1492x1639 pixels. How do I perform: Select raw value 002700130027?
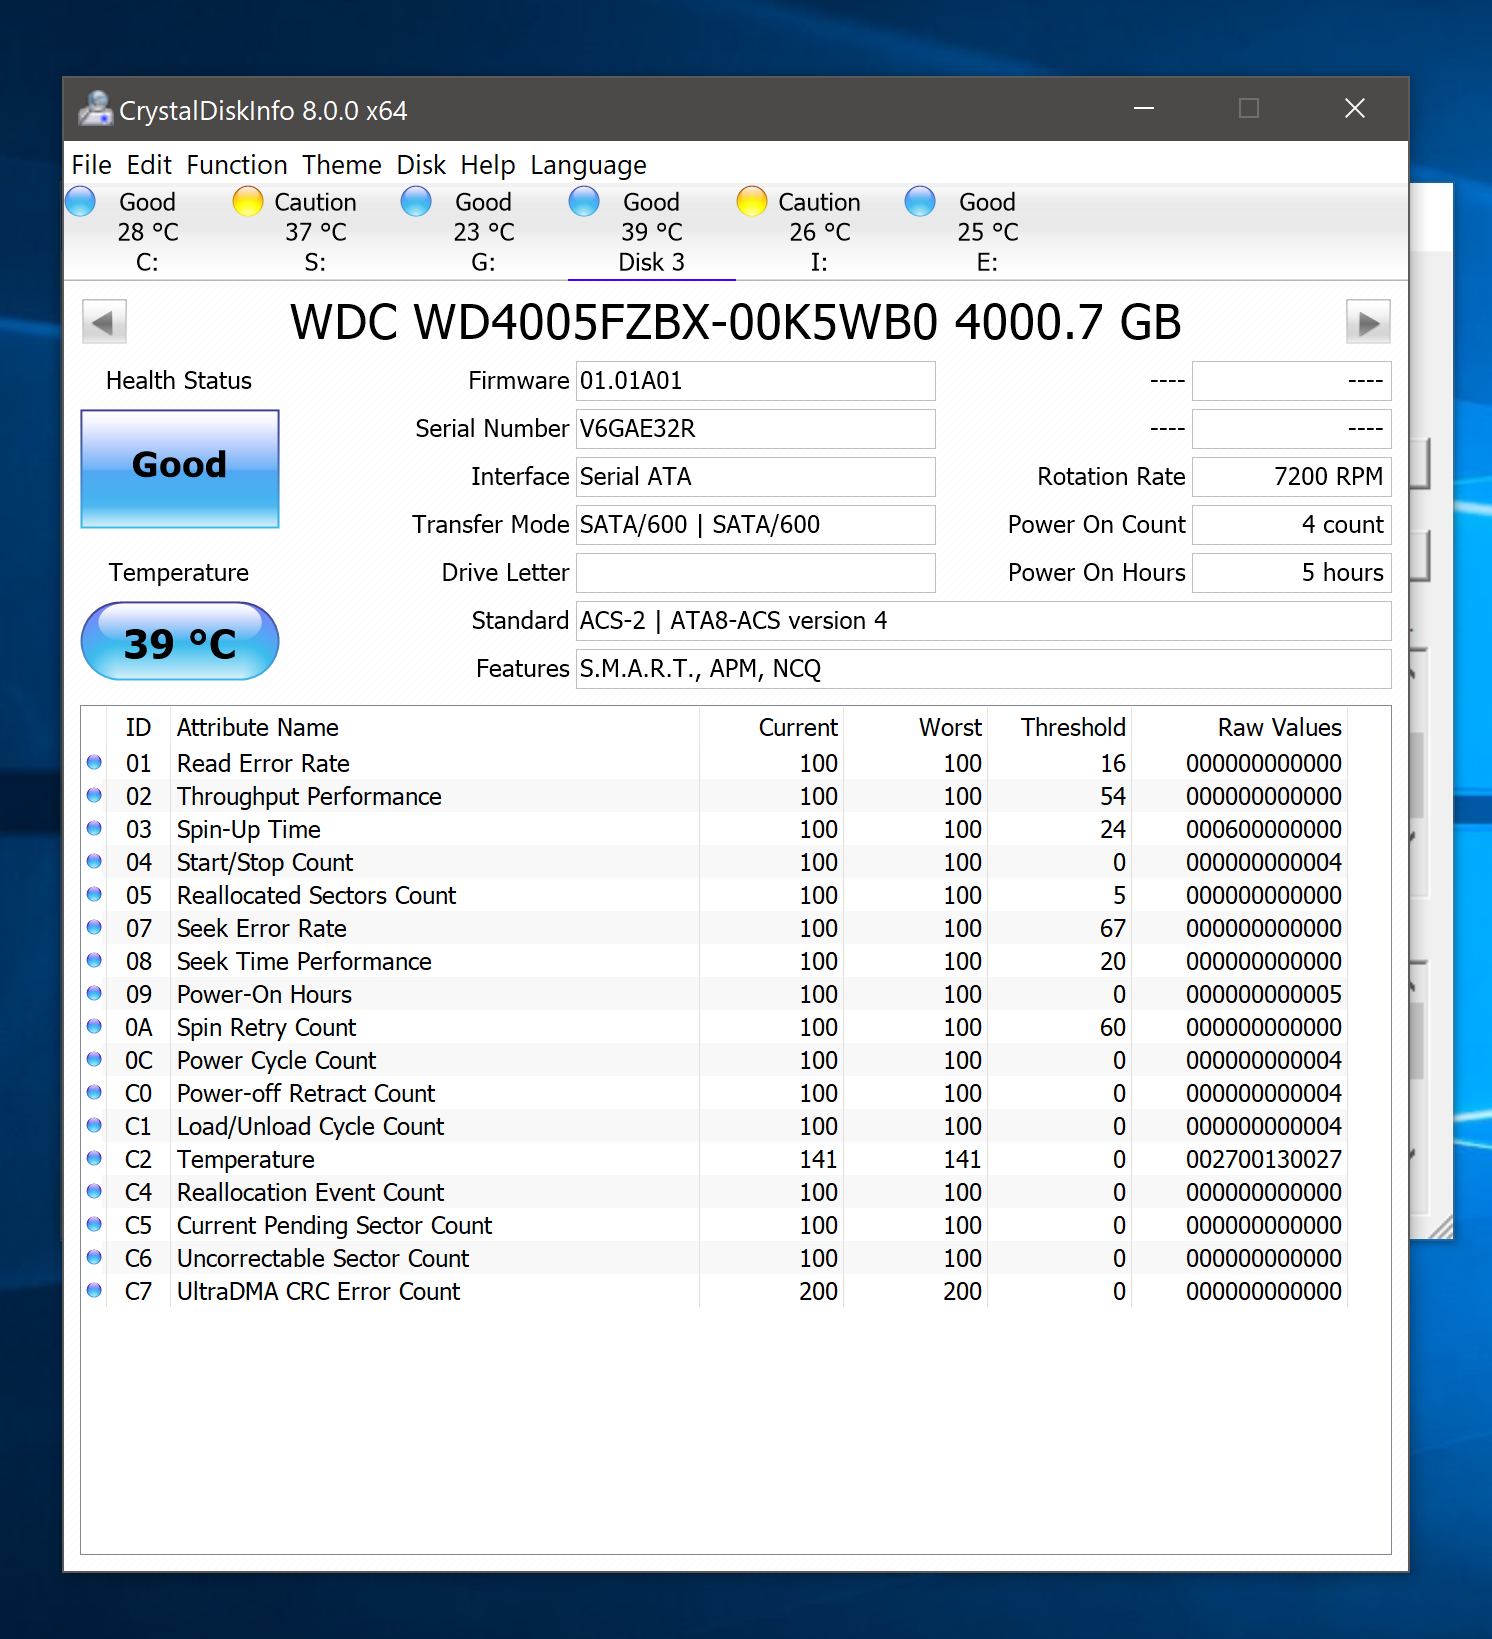1263,1160
